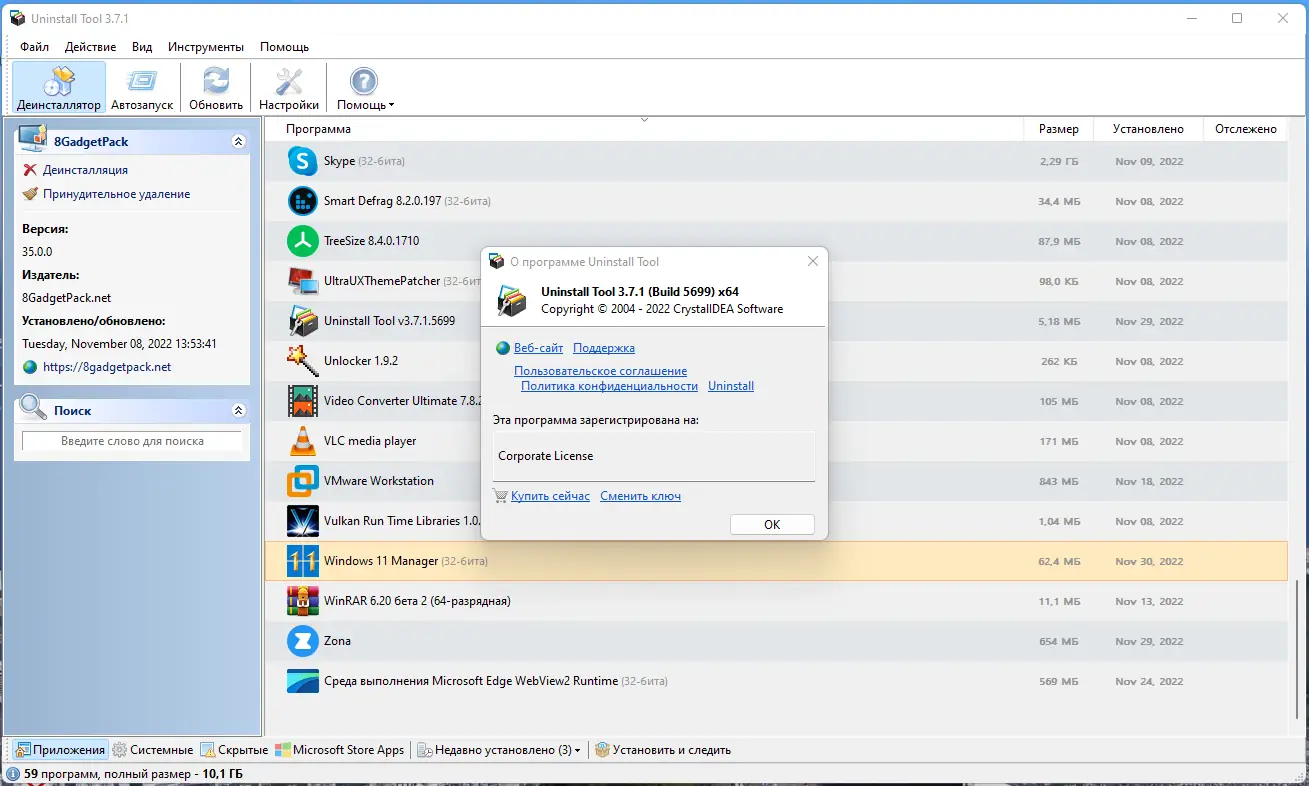Select the VMware Workstation icon
The height and width of the screenshot is (786, 1309).
point(302,481)
